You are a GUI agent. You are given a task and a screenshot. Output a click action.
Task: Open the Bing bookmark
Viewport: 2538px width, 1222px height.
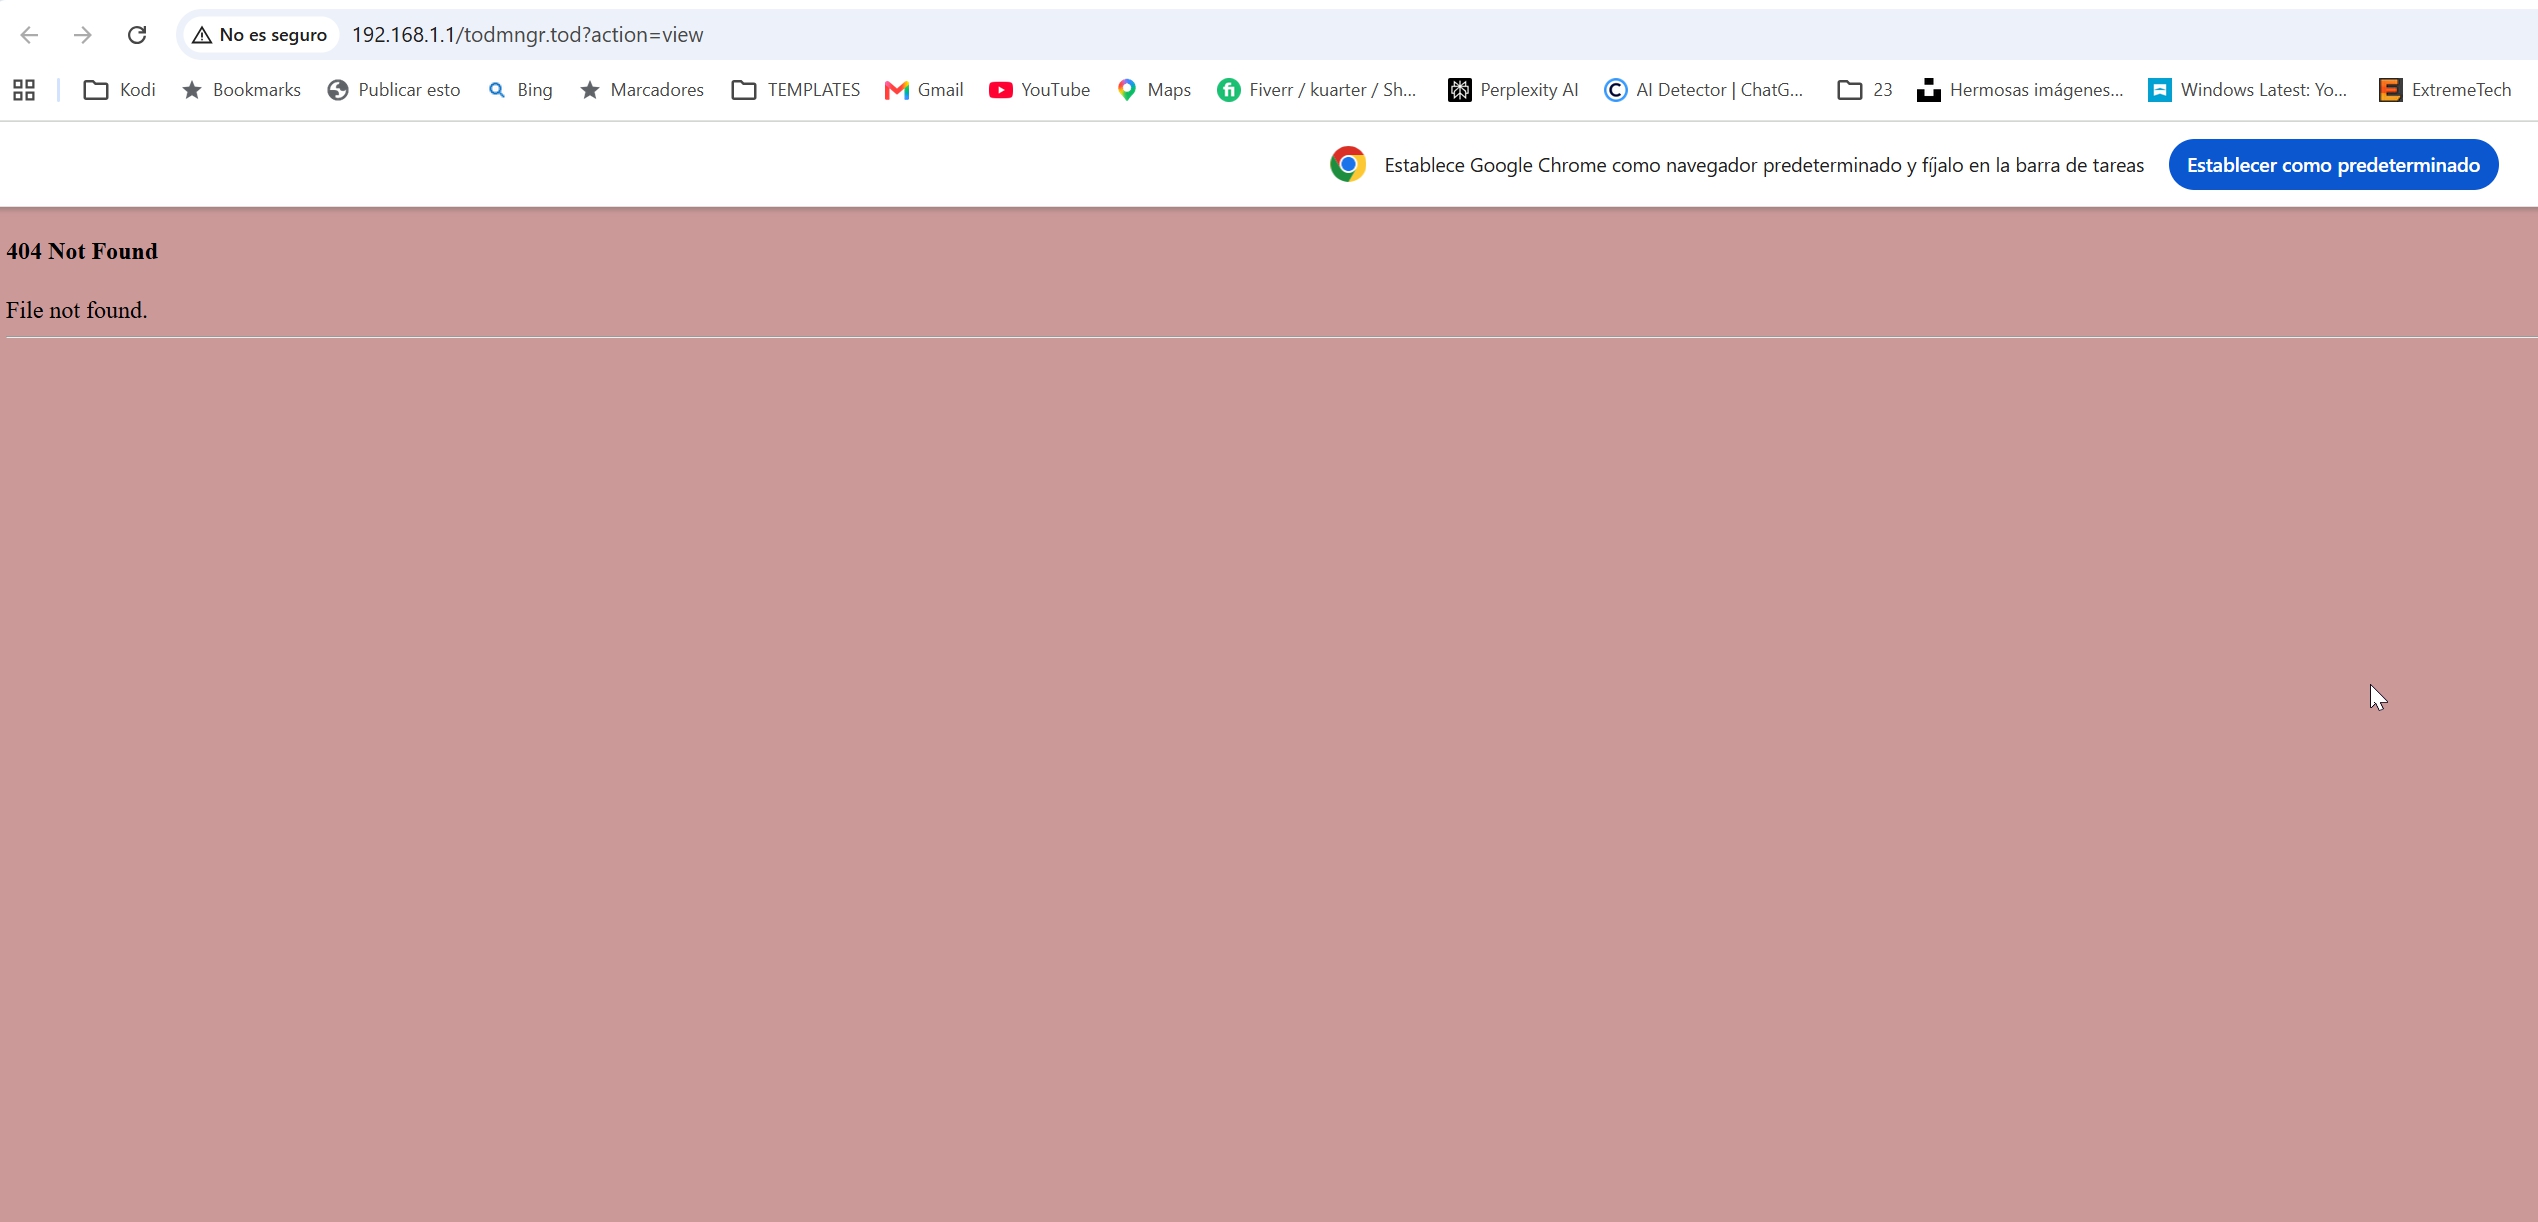520,90
